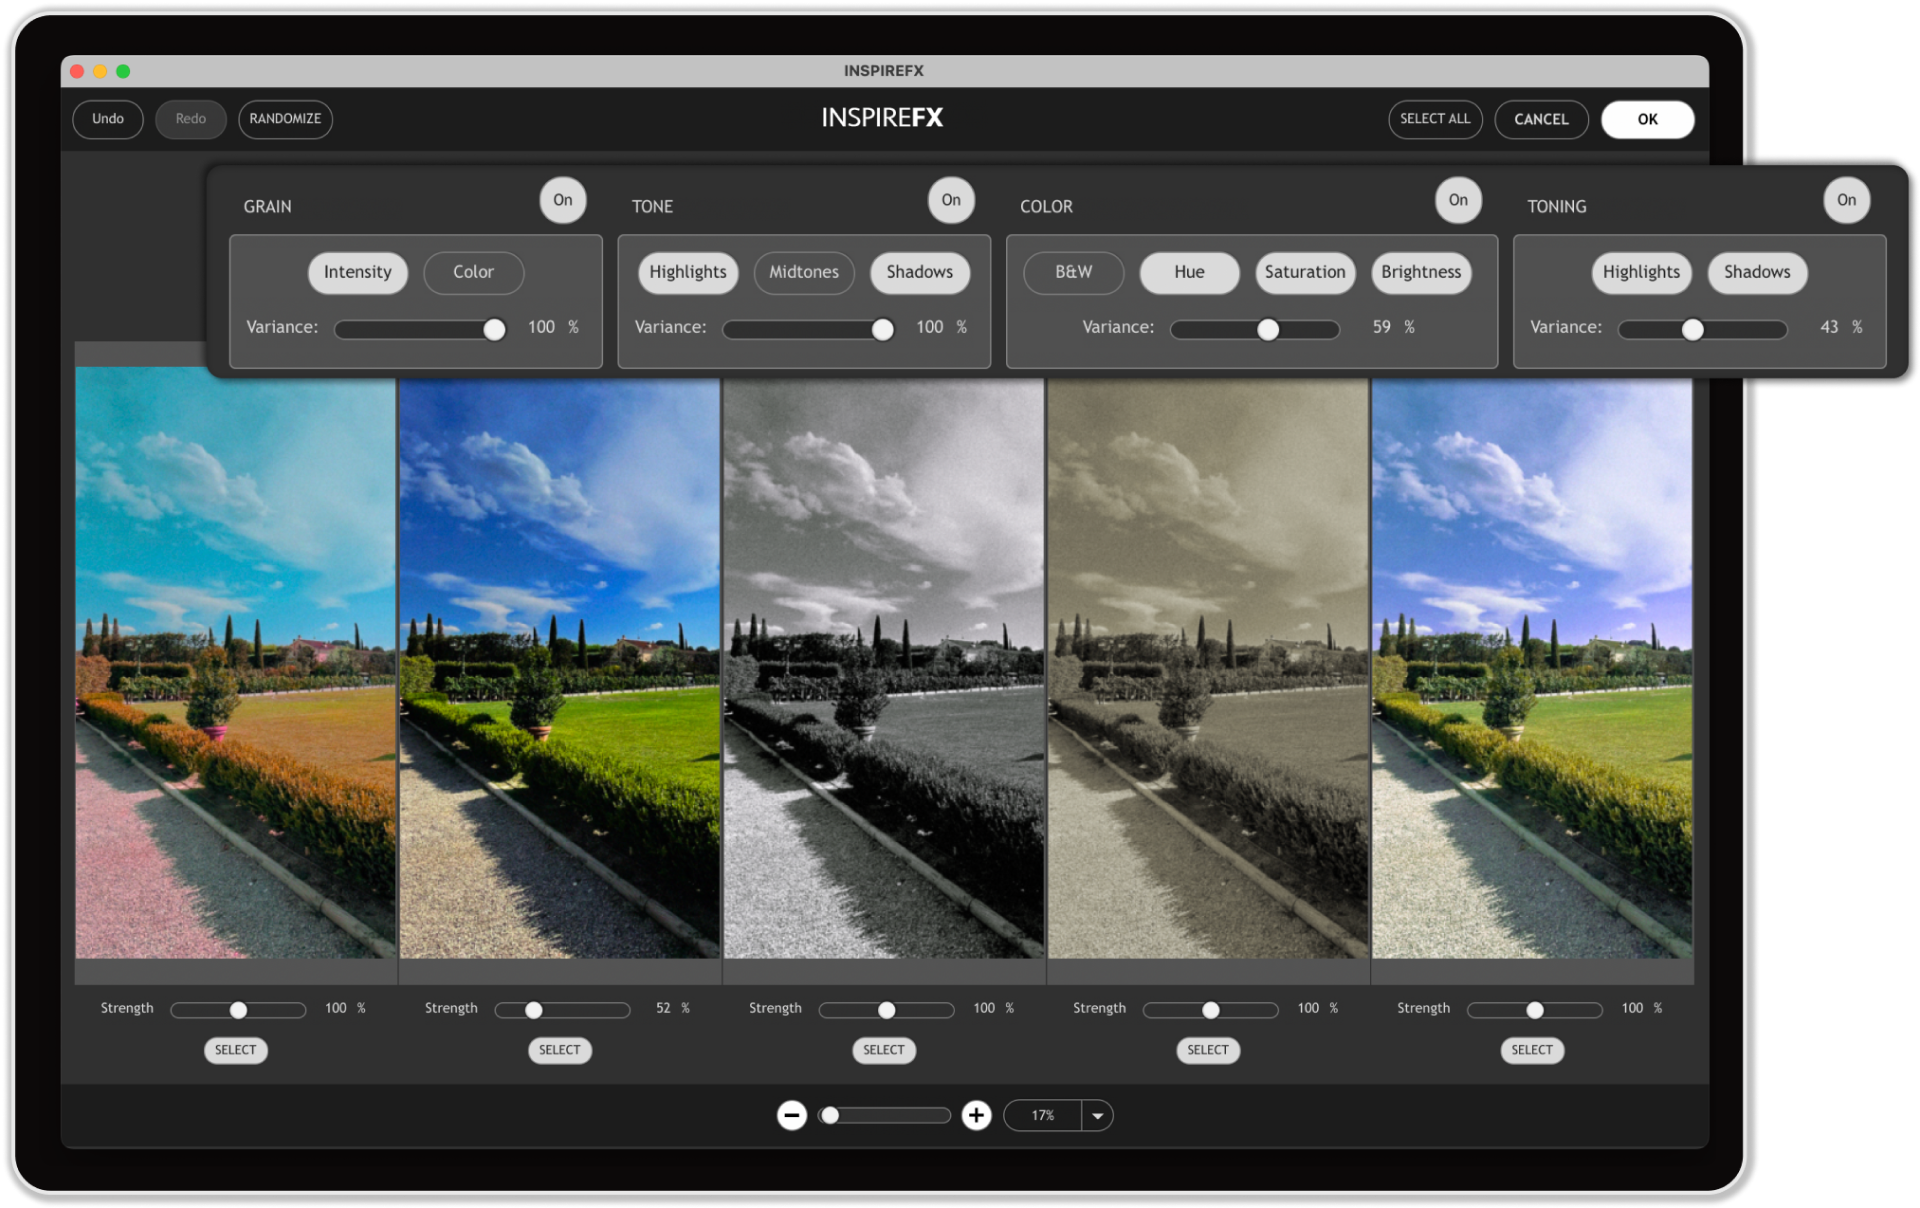
Task: Click SELECT under the black-and-white preview
Action: [884, 1050]
